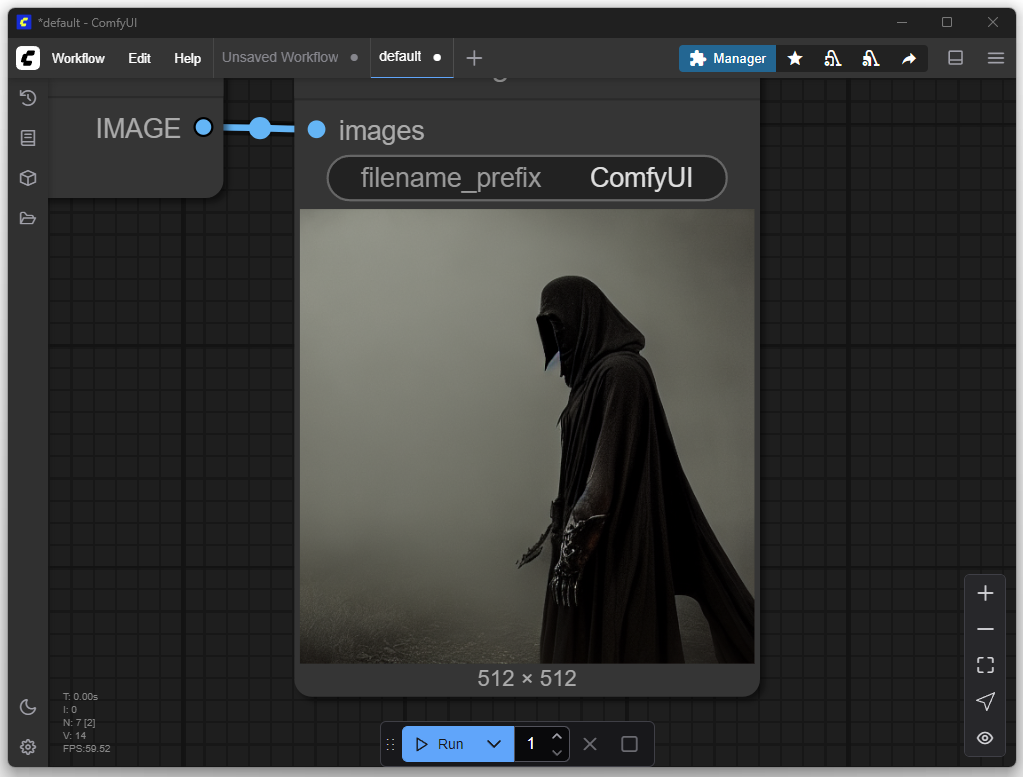Click the Manager button
Viewport: 1023px width, 777px height.
(727, 58)
